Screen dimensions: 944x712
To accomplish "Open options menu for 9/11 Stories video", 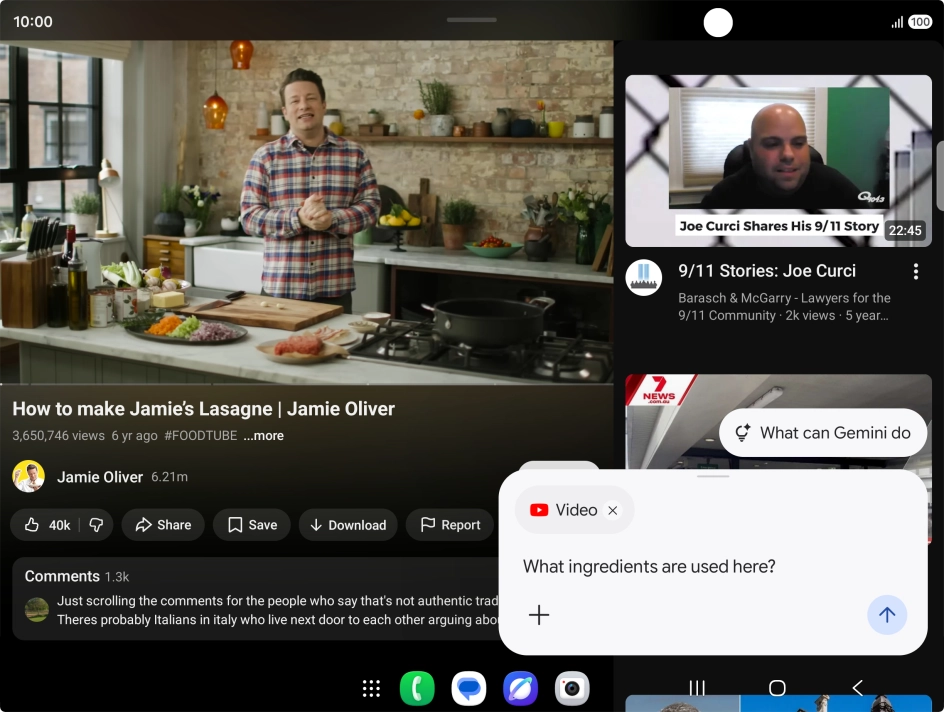I will (916, 271).
